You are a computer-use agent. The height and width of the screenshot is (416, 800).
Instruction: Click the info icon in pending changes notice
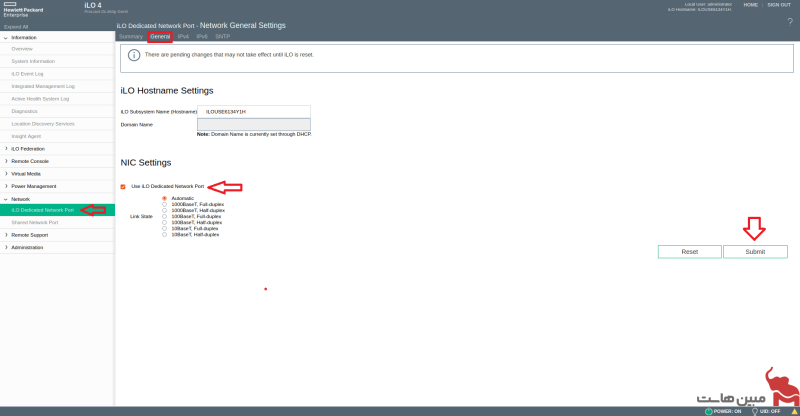(x=134, y=55)
